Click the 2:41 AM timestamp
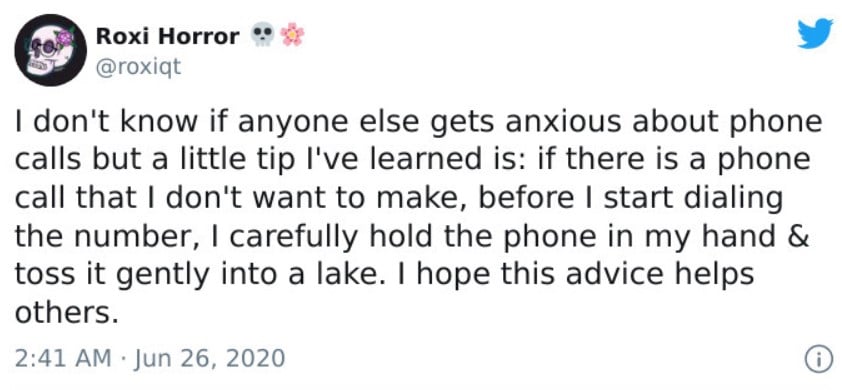842x390 pixels. 63,358
